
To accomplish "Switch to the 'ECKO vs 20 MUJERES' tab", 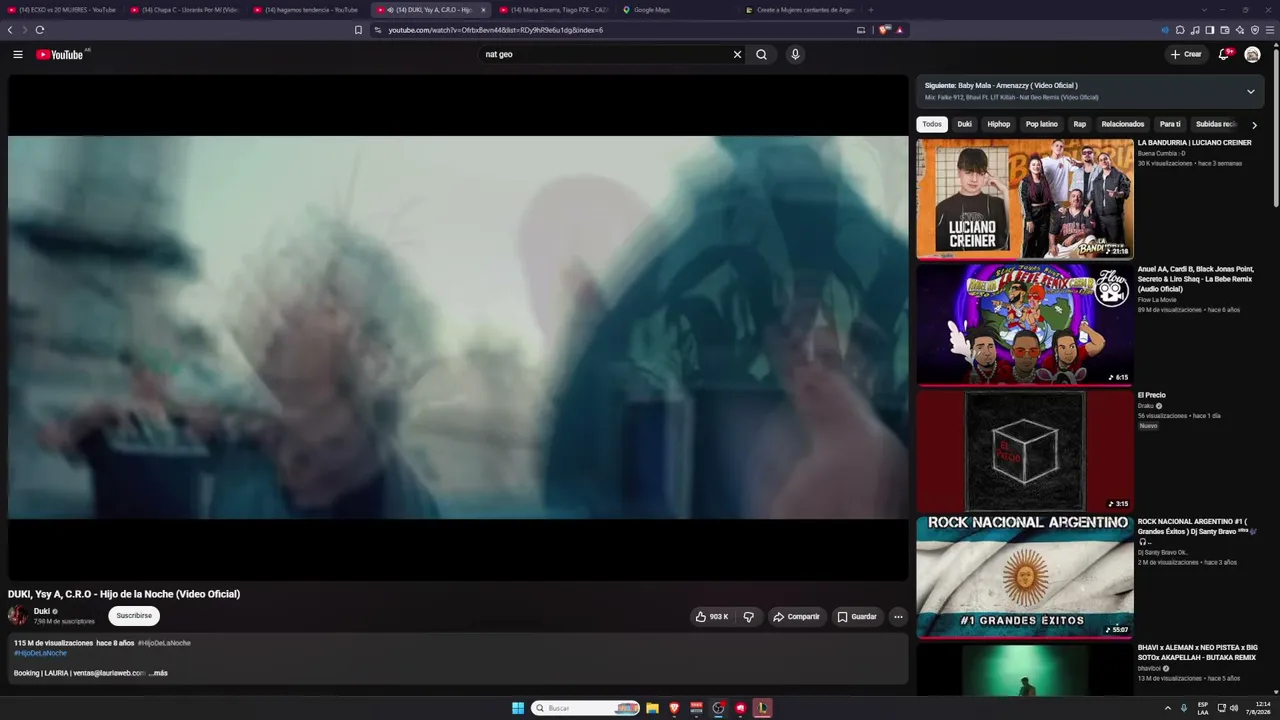I will tap(61, 10).
